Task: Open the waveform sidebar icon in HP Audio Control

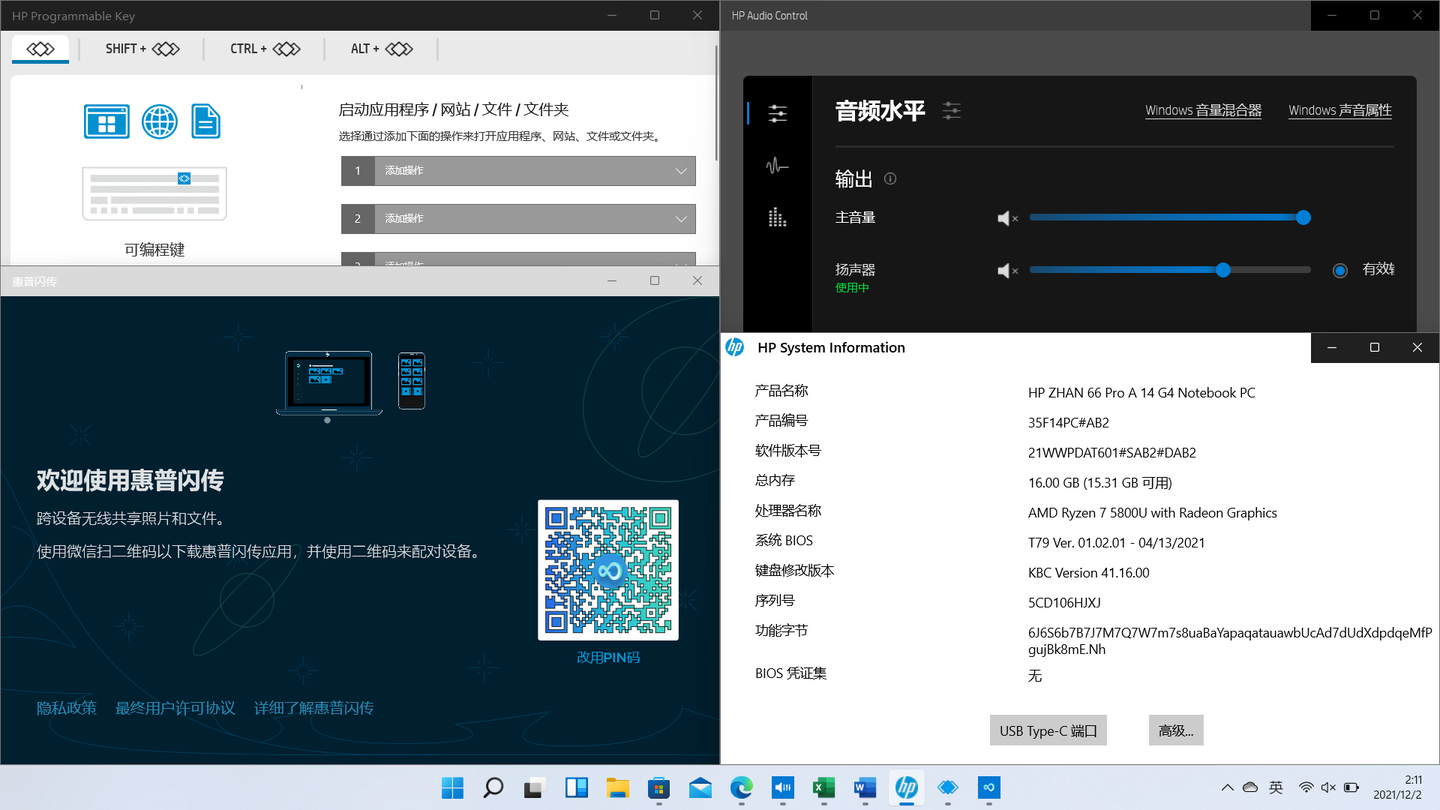Action: point(777,166)
